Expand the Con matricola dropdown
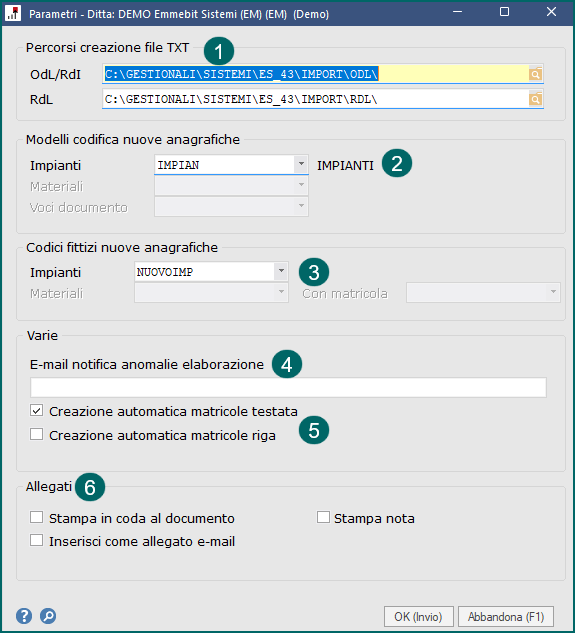 (553, 292)
